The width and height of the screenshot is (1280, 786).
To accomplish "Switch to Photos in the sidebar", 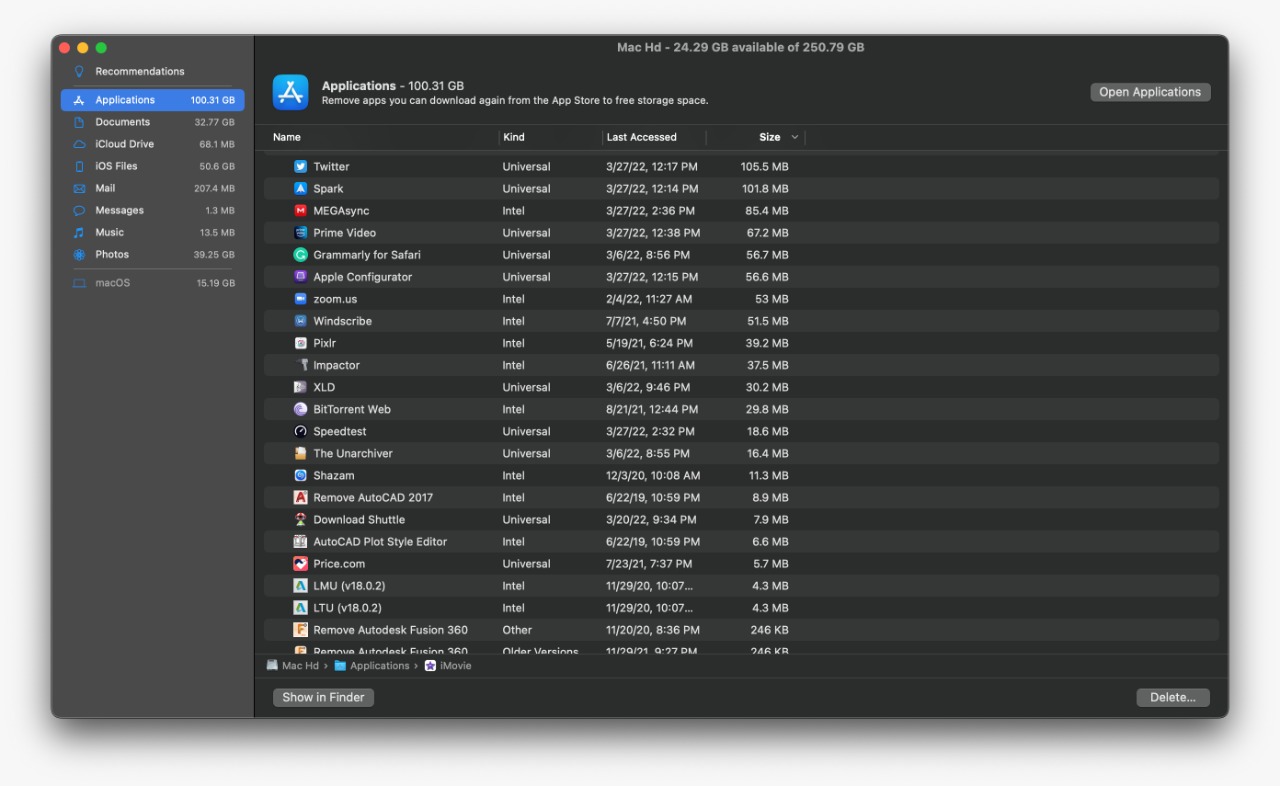I will [x=152, y=254].
